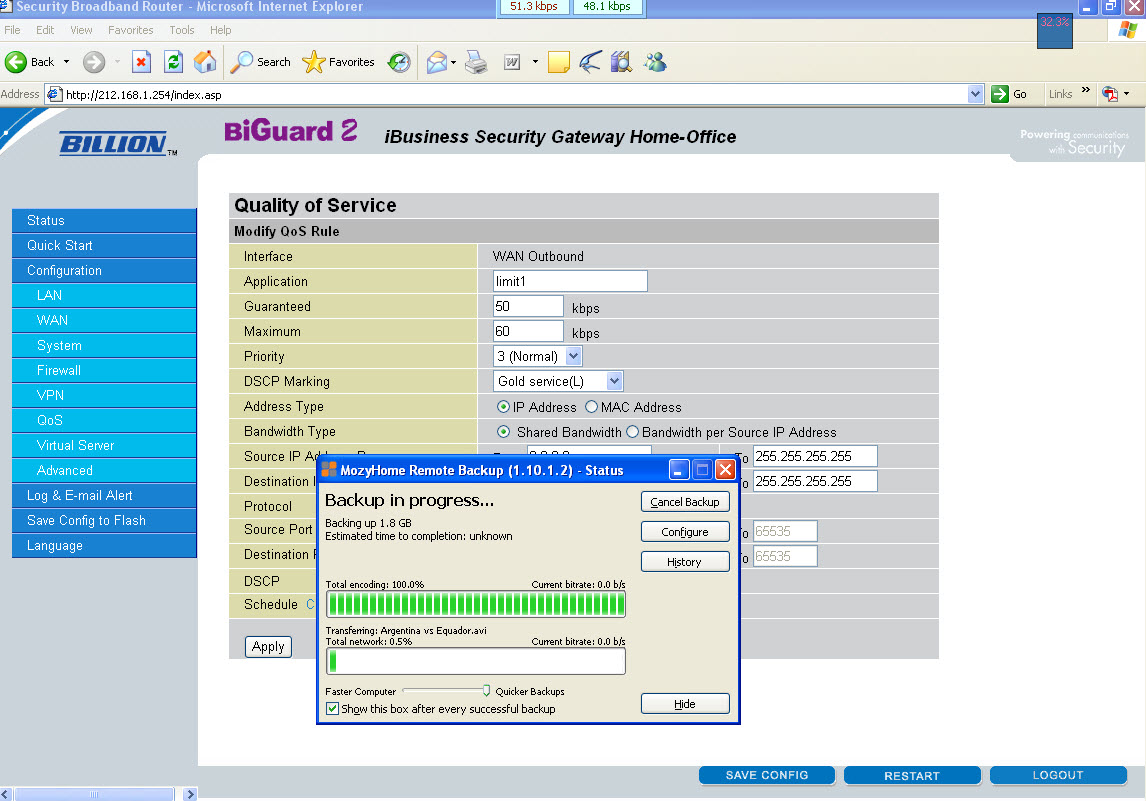Click the Total encoding progress bar
Screen dimensions: 1146x801
coord(476,605)
